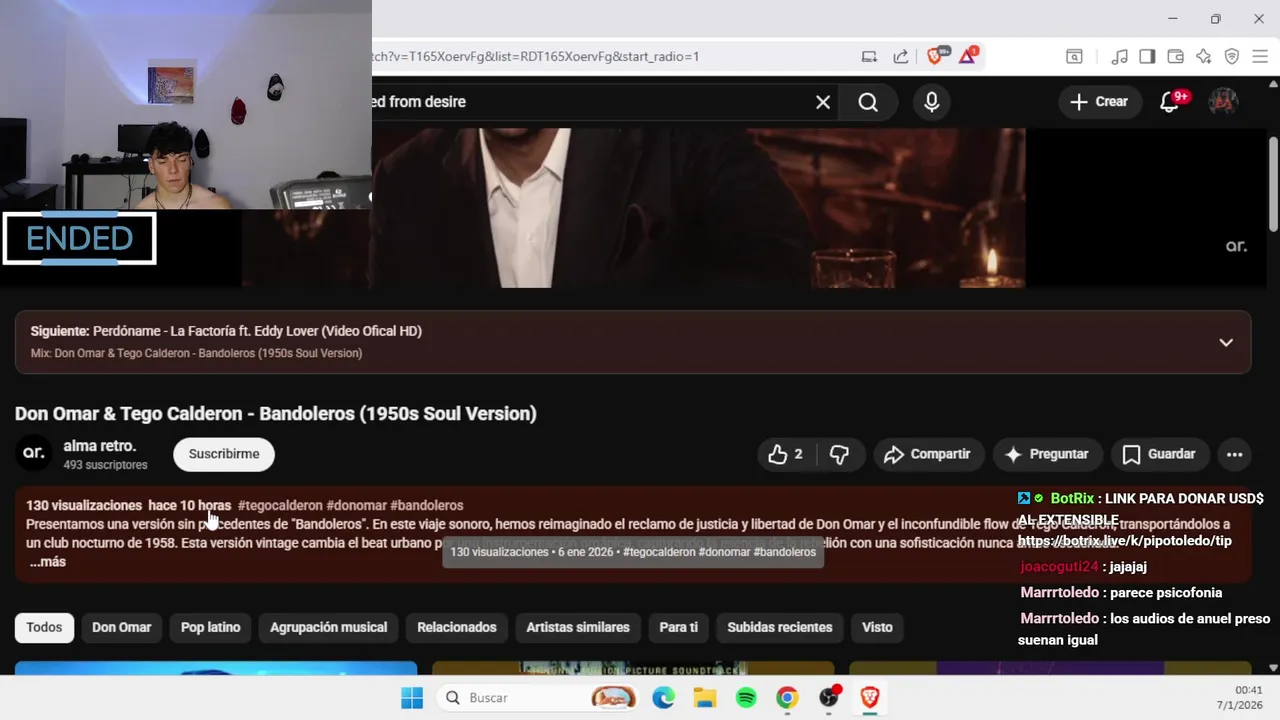The image size is (1280, 720).
Task: Open the Windows Start menu
Action: [412, 698]
